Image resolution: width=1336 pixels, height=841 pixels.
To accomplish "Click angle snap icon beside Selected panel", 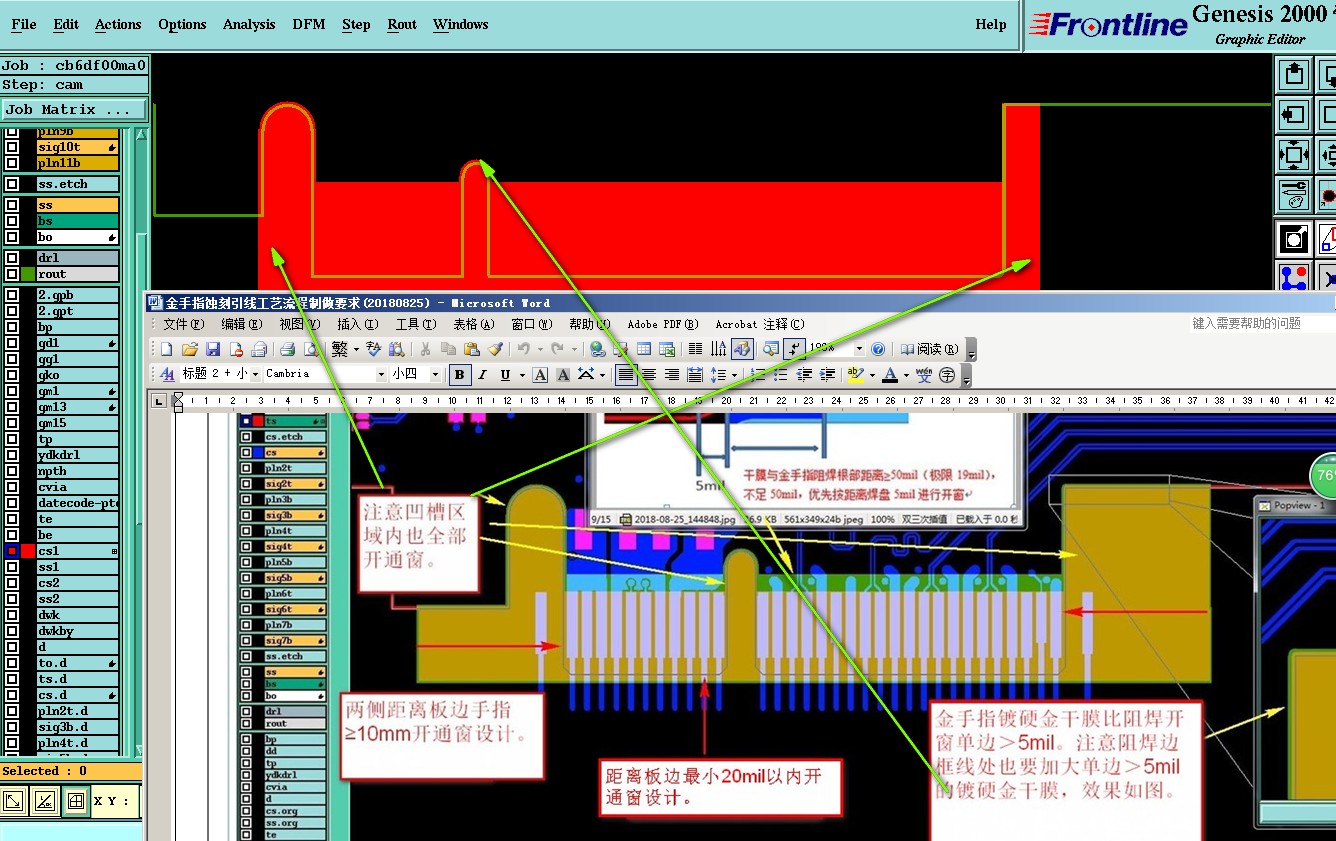I will pos(45,801).
